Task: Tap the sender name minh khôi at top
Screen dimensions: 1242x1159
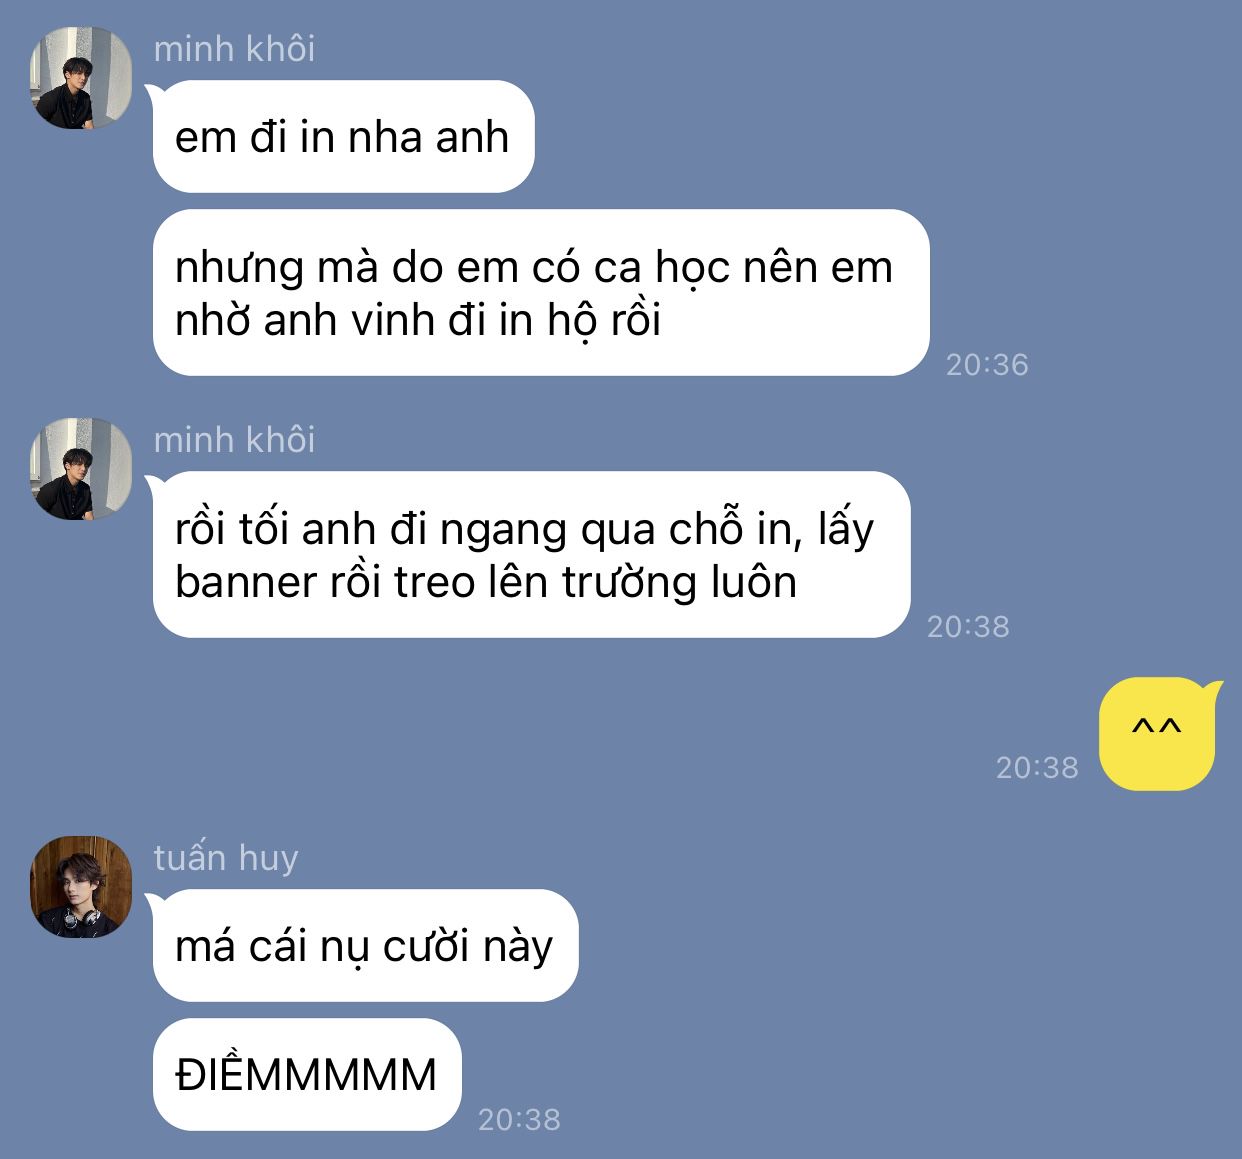Action: [234, 48]
